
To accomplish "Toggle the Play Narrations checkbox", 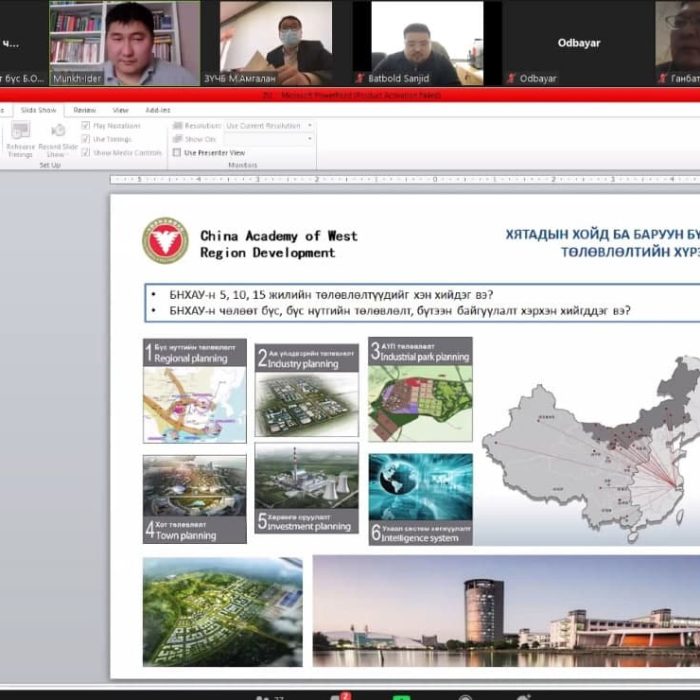I will point(86,126).
